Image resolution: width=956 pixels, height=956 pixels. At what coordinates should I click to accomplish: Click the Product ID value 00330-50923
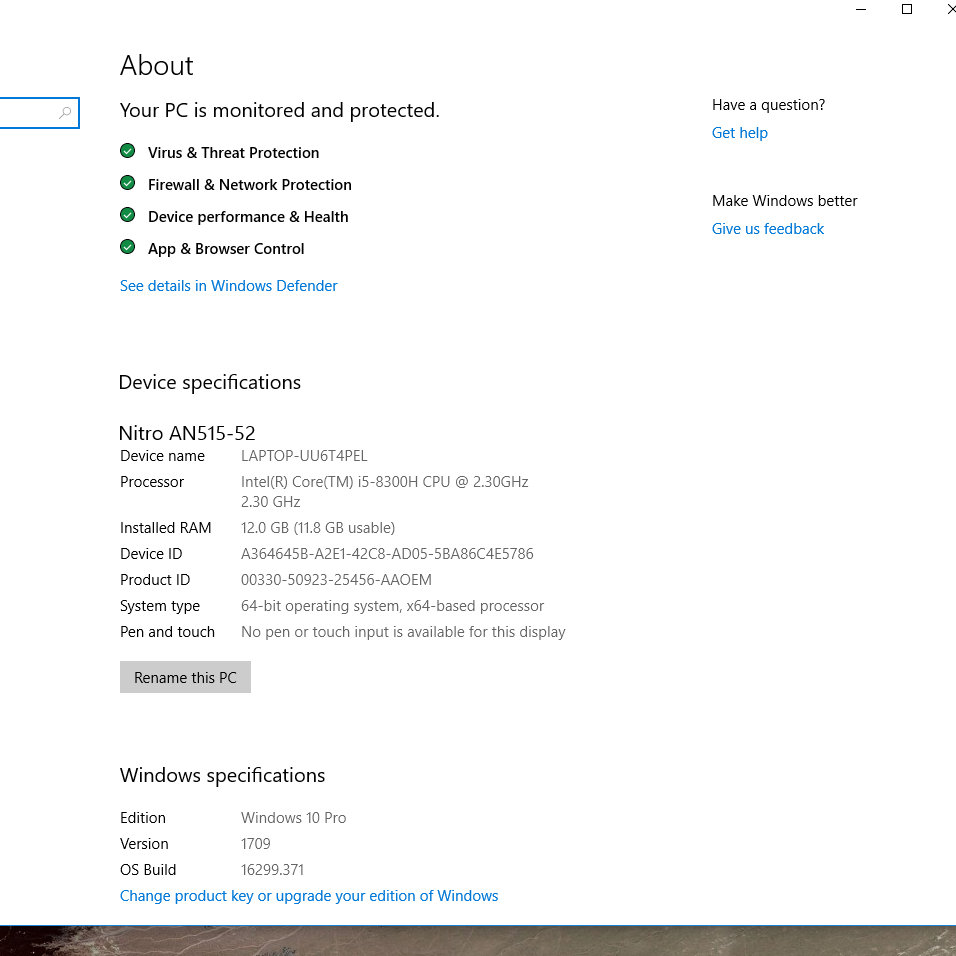(336, 580)
